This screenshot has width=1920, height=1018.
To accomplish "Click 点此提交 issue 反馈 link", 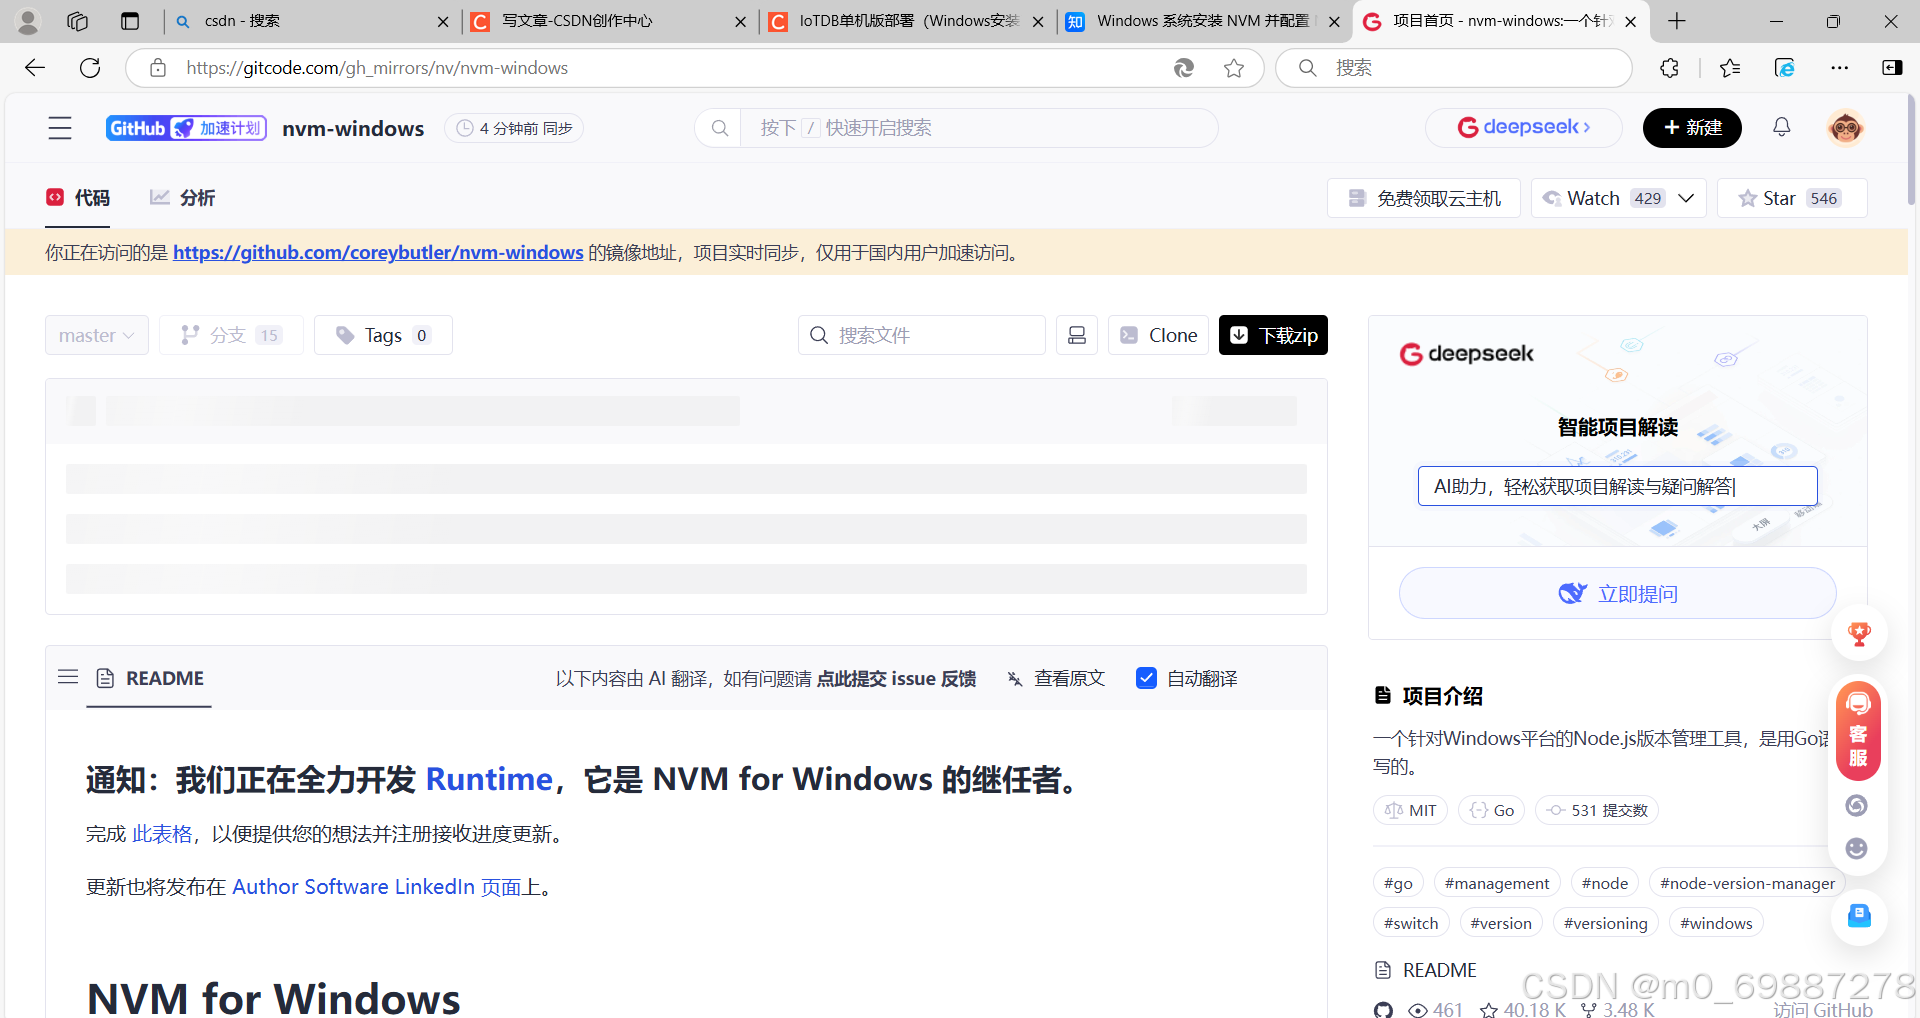I will (896, 678).
